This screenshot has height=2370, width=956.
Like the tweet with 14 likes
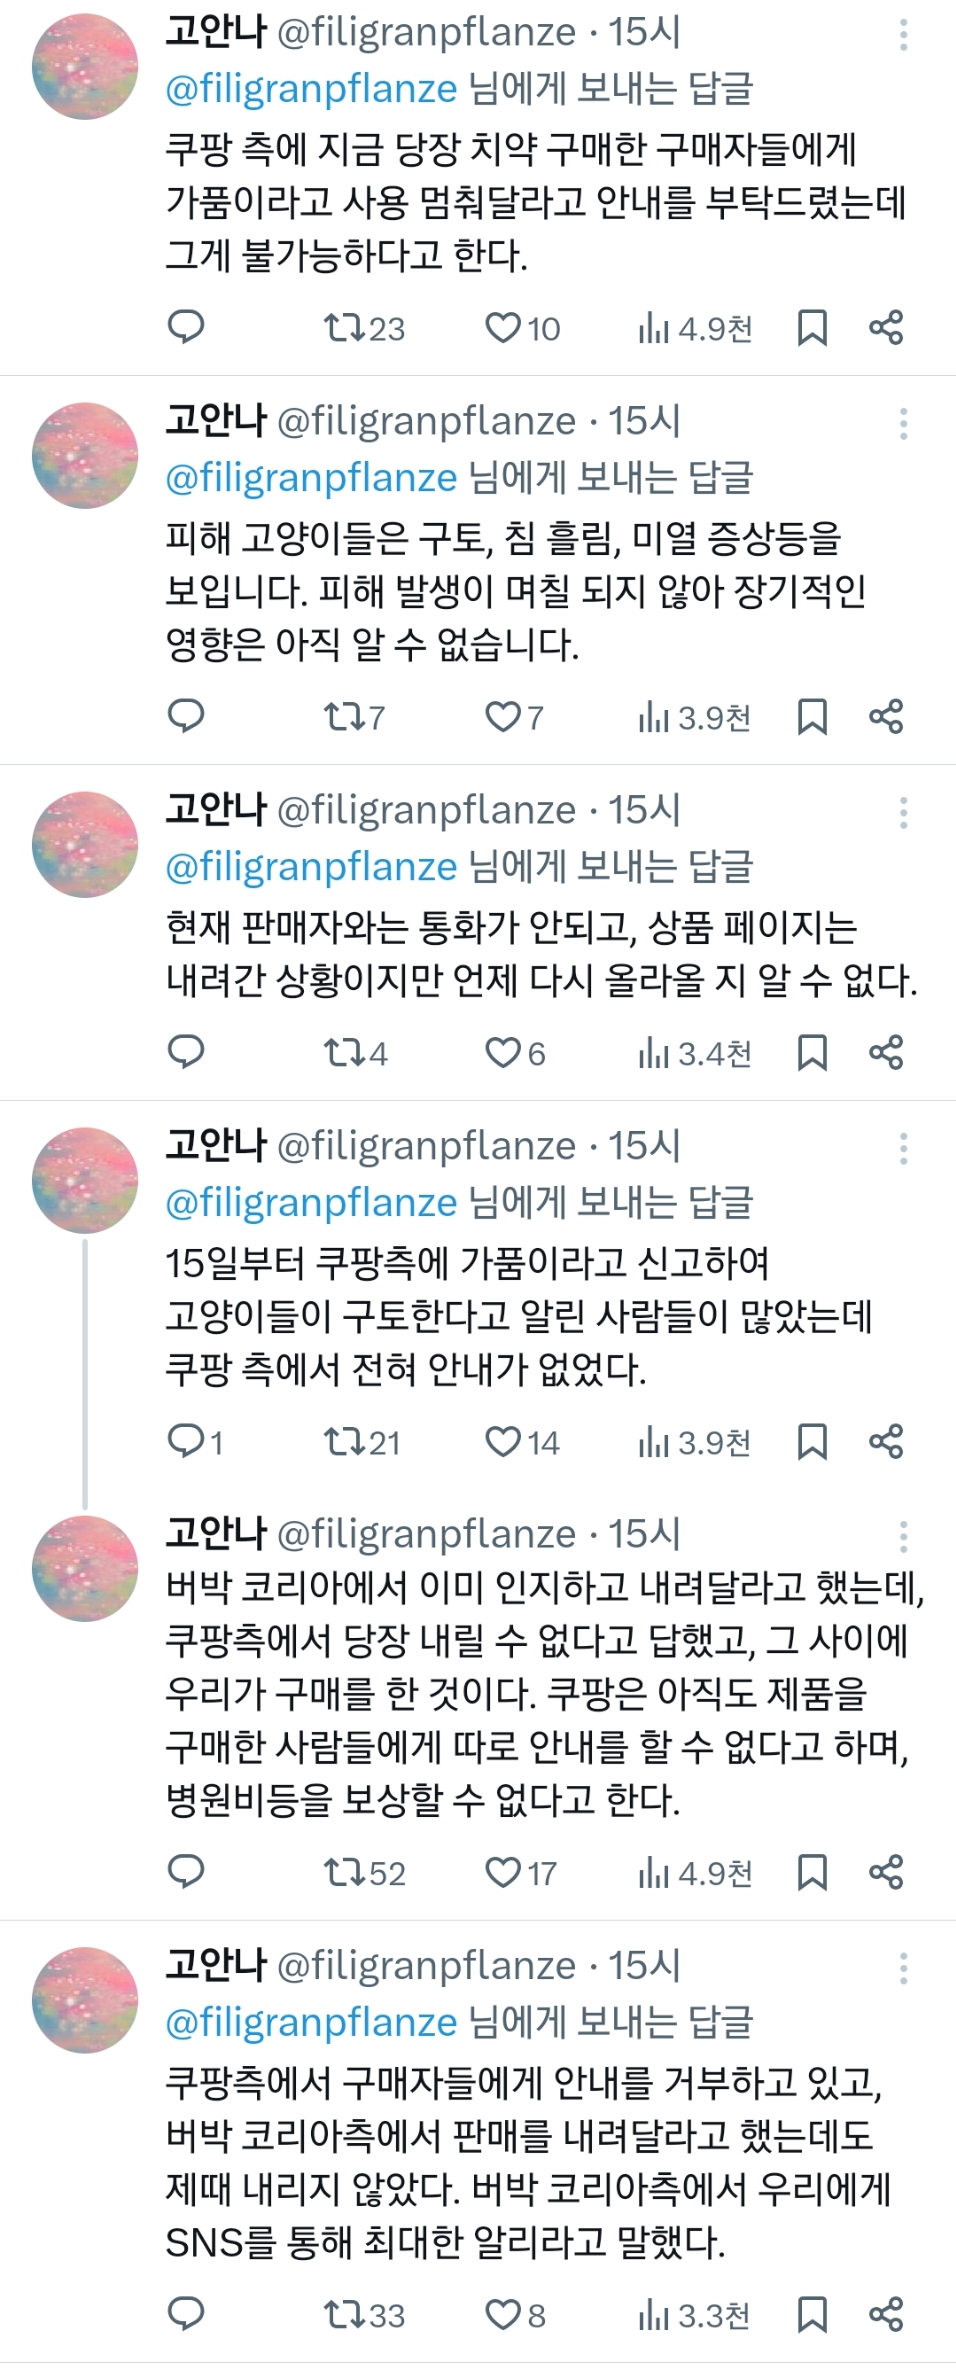point(501,1442)
